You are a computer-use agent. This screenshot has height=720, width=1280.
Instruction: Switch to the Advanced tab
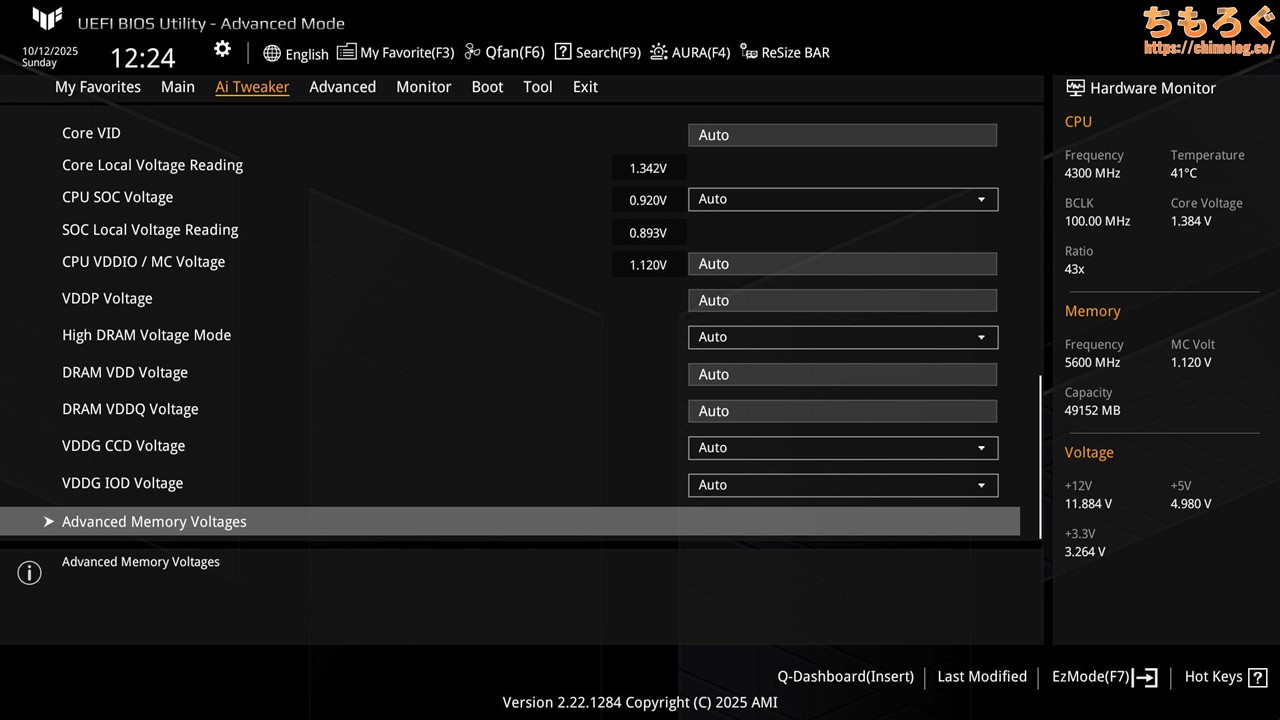(342, 87)
